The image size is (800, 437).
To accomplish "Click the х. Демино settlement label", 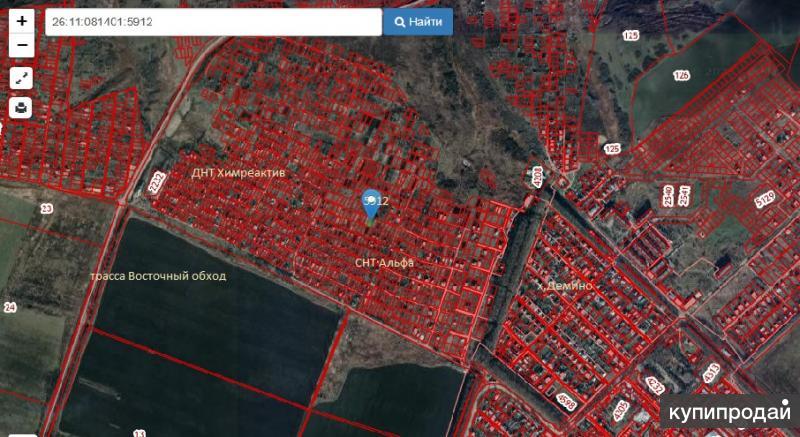I will click(565, 286).
